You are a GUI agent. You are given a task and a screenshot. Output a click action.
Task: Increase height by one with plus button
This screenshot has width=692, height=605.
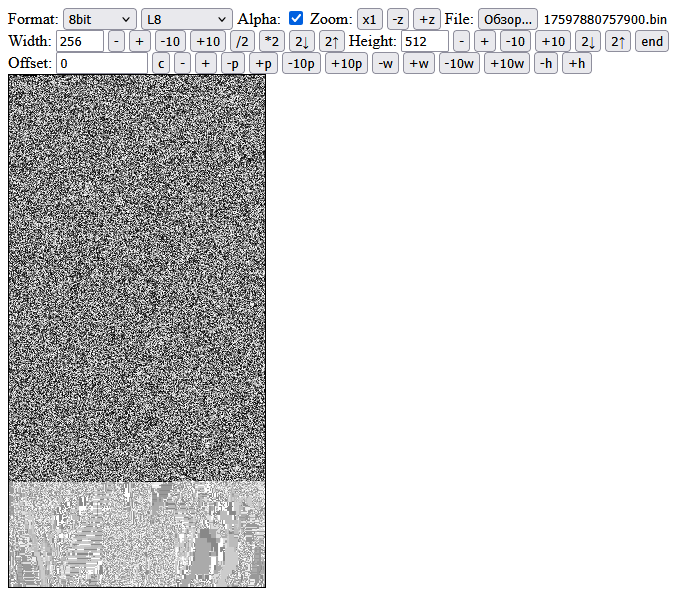tap(485, 41)
